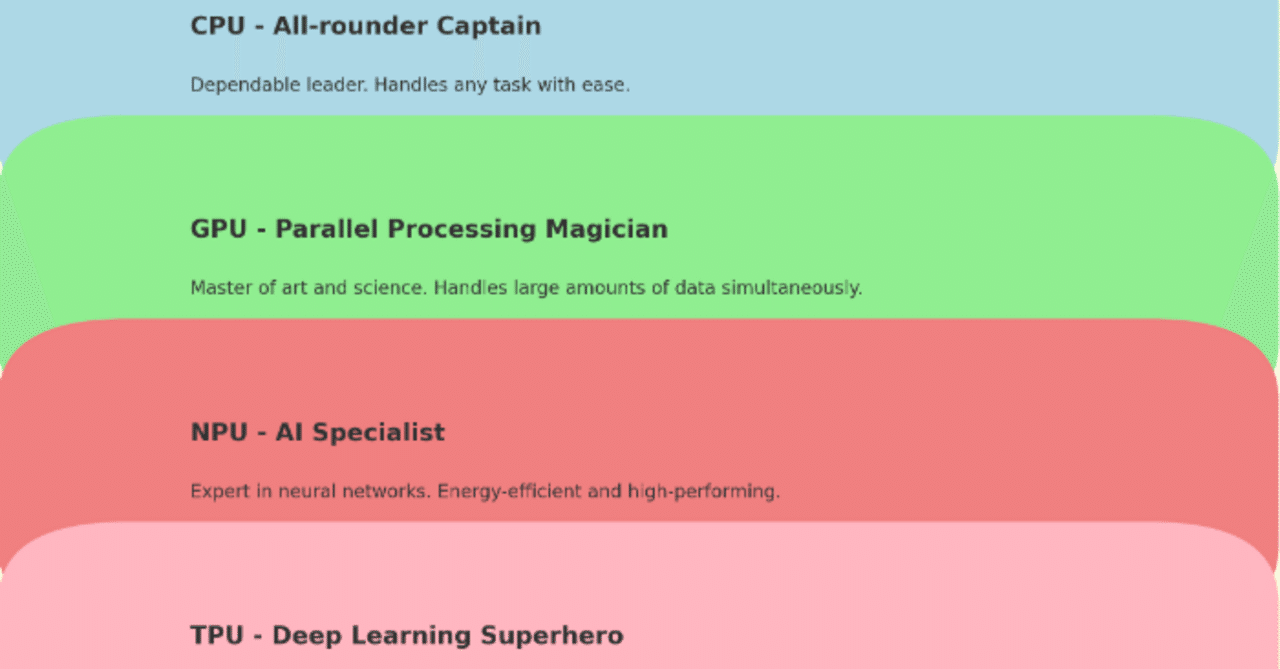Select the "GPU - Parallel Processing Magician" heading

pyautogui.click(x=428, y=229)
